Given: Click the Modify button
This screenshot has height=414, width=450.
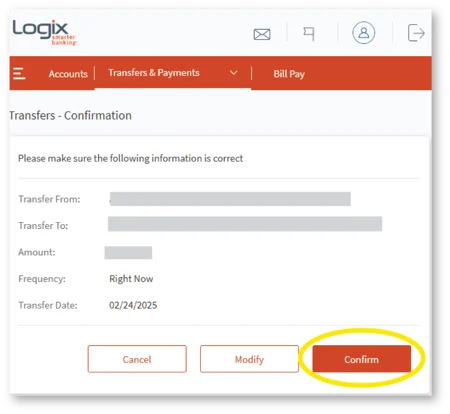Looking at the screenshot, I should tap(249, 359).
